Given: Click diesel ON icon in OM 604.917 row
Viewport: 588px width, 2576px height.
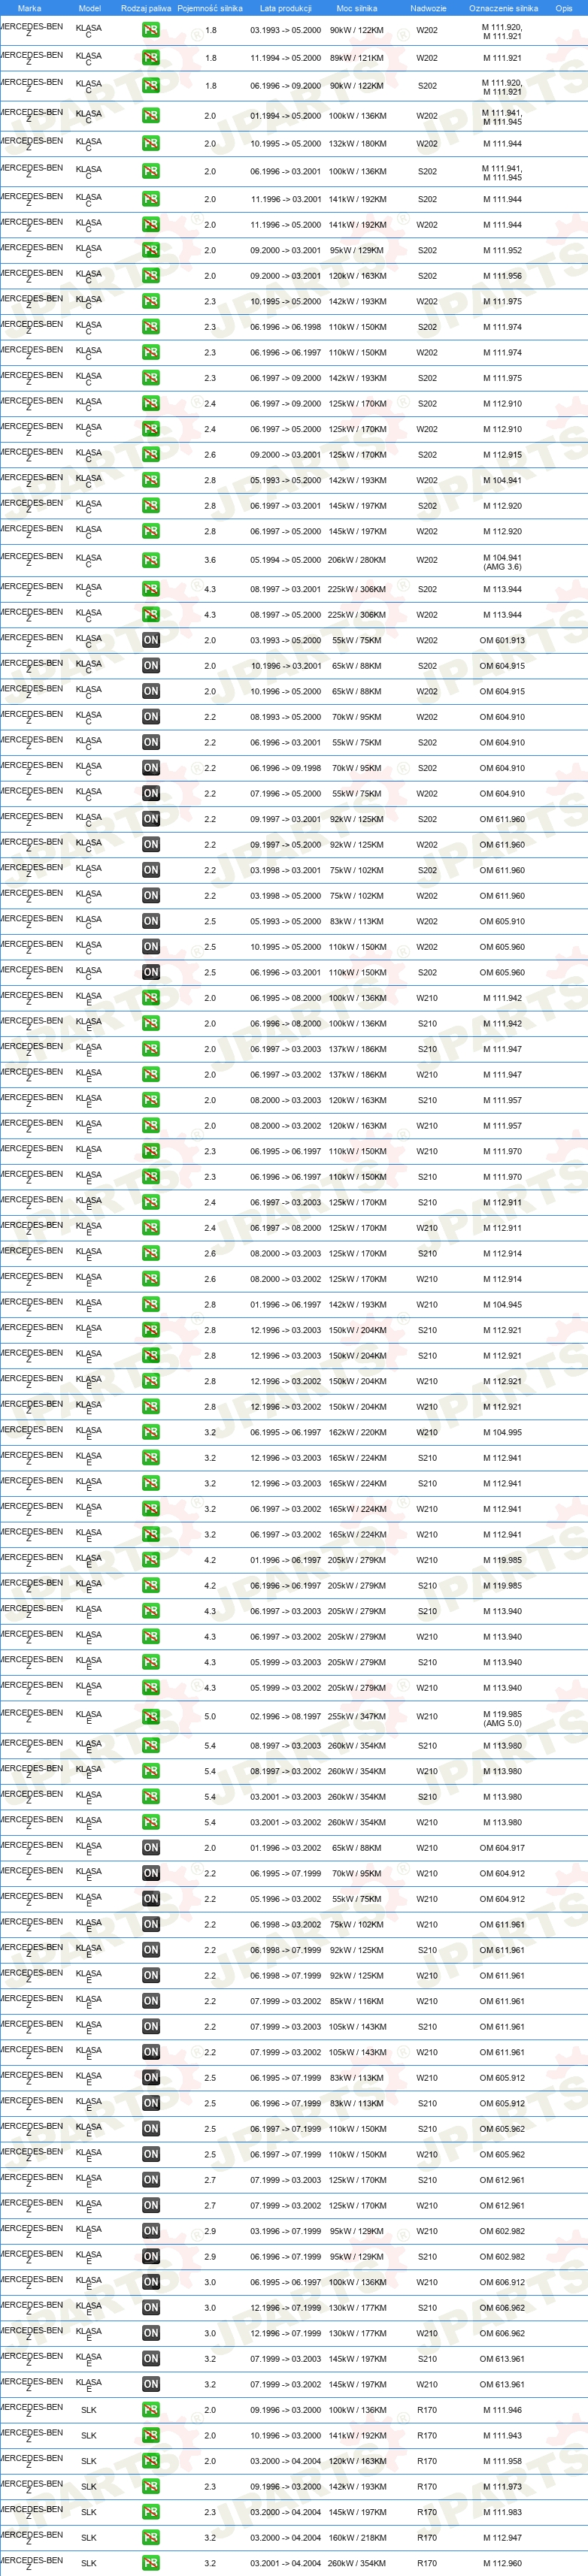Looking at the screenshot, I should point(151,1848).
